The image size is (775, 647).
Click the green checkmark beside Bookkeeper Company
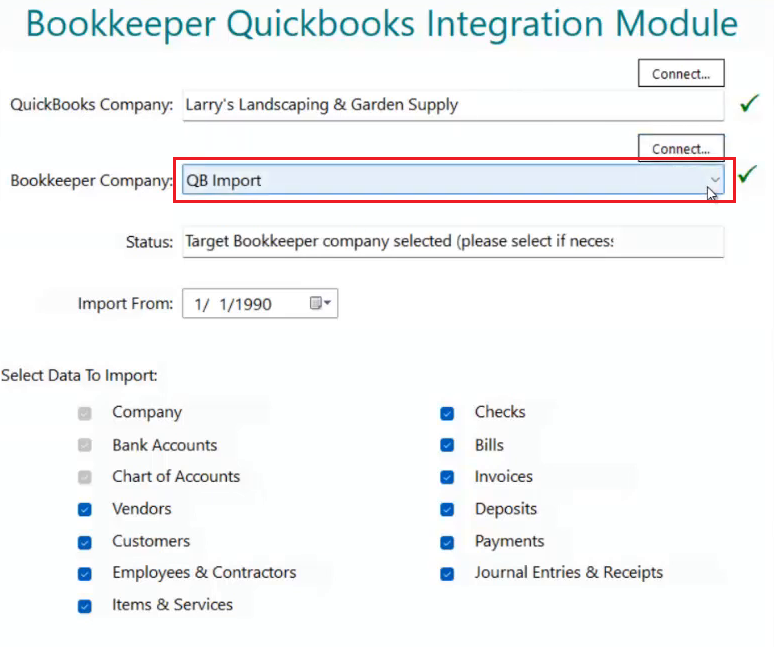[x=747, y=173]
